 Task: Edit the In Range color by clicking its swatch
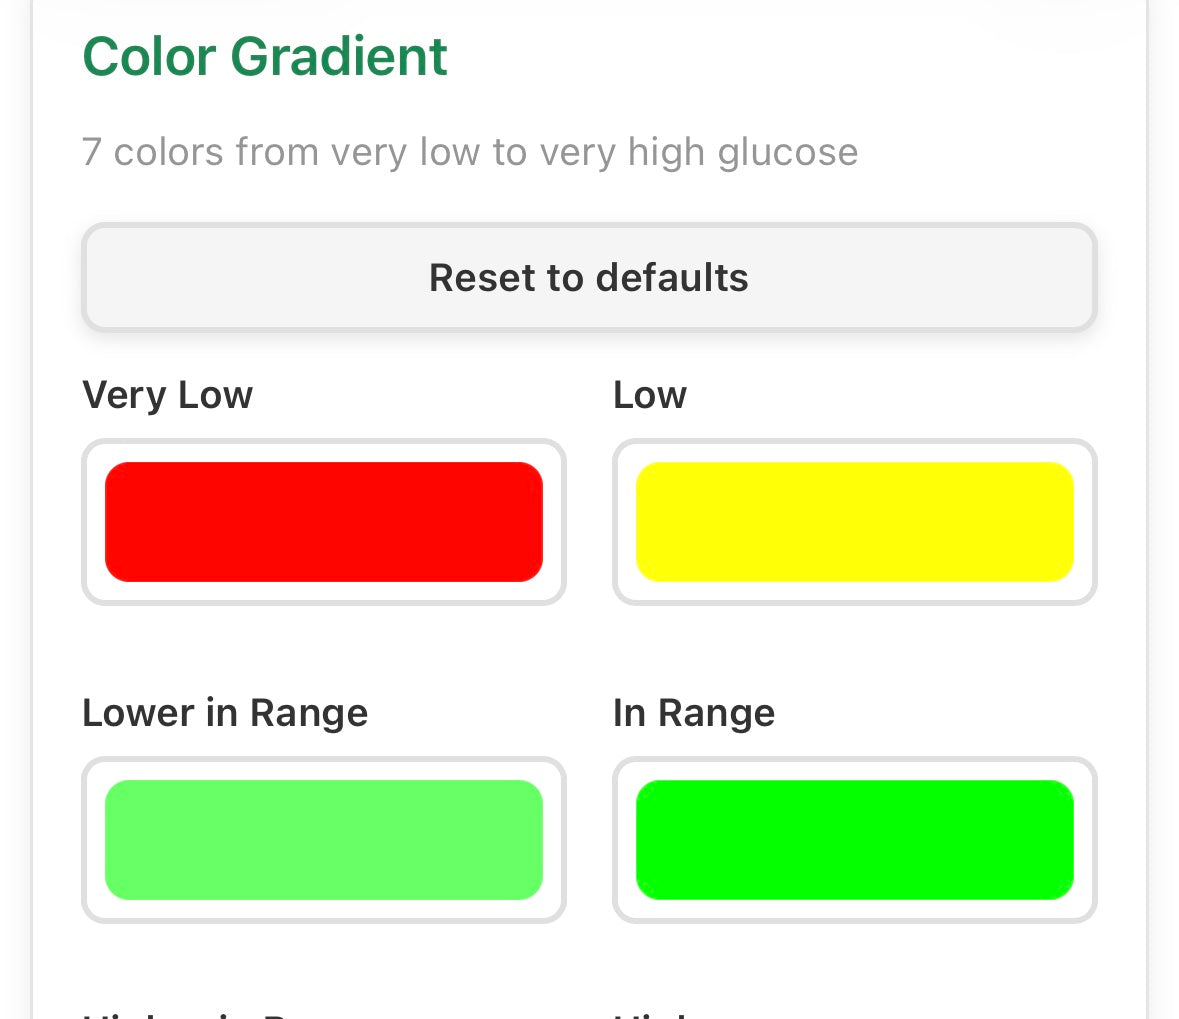point(854,839)
